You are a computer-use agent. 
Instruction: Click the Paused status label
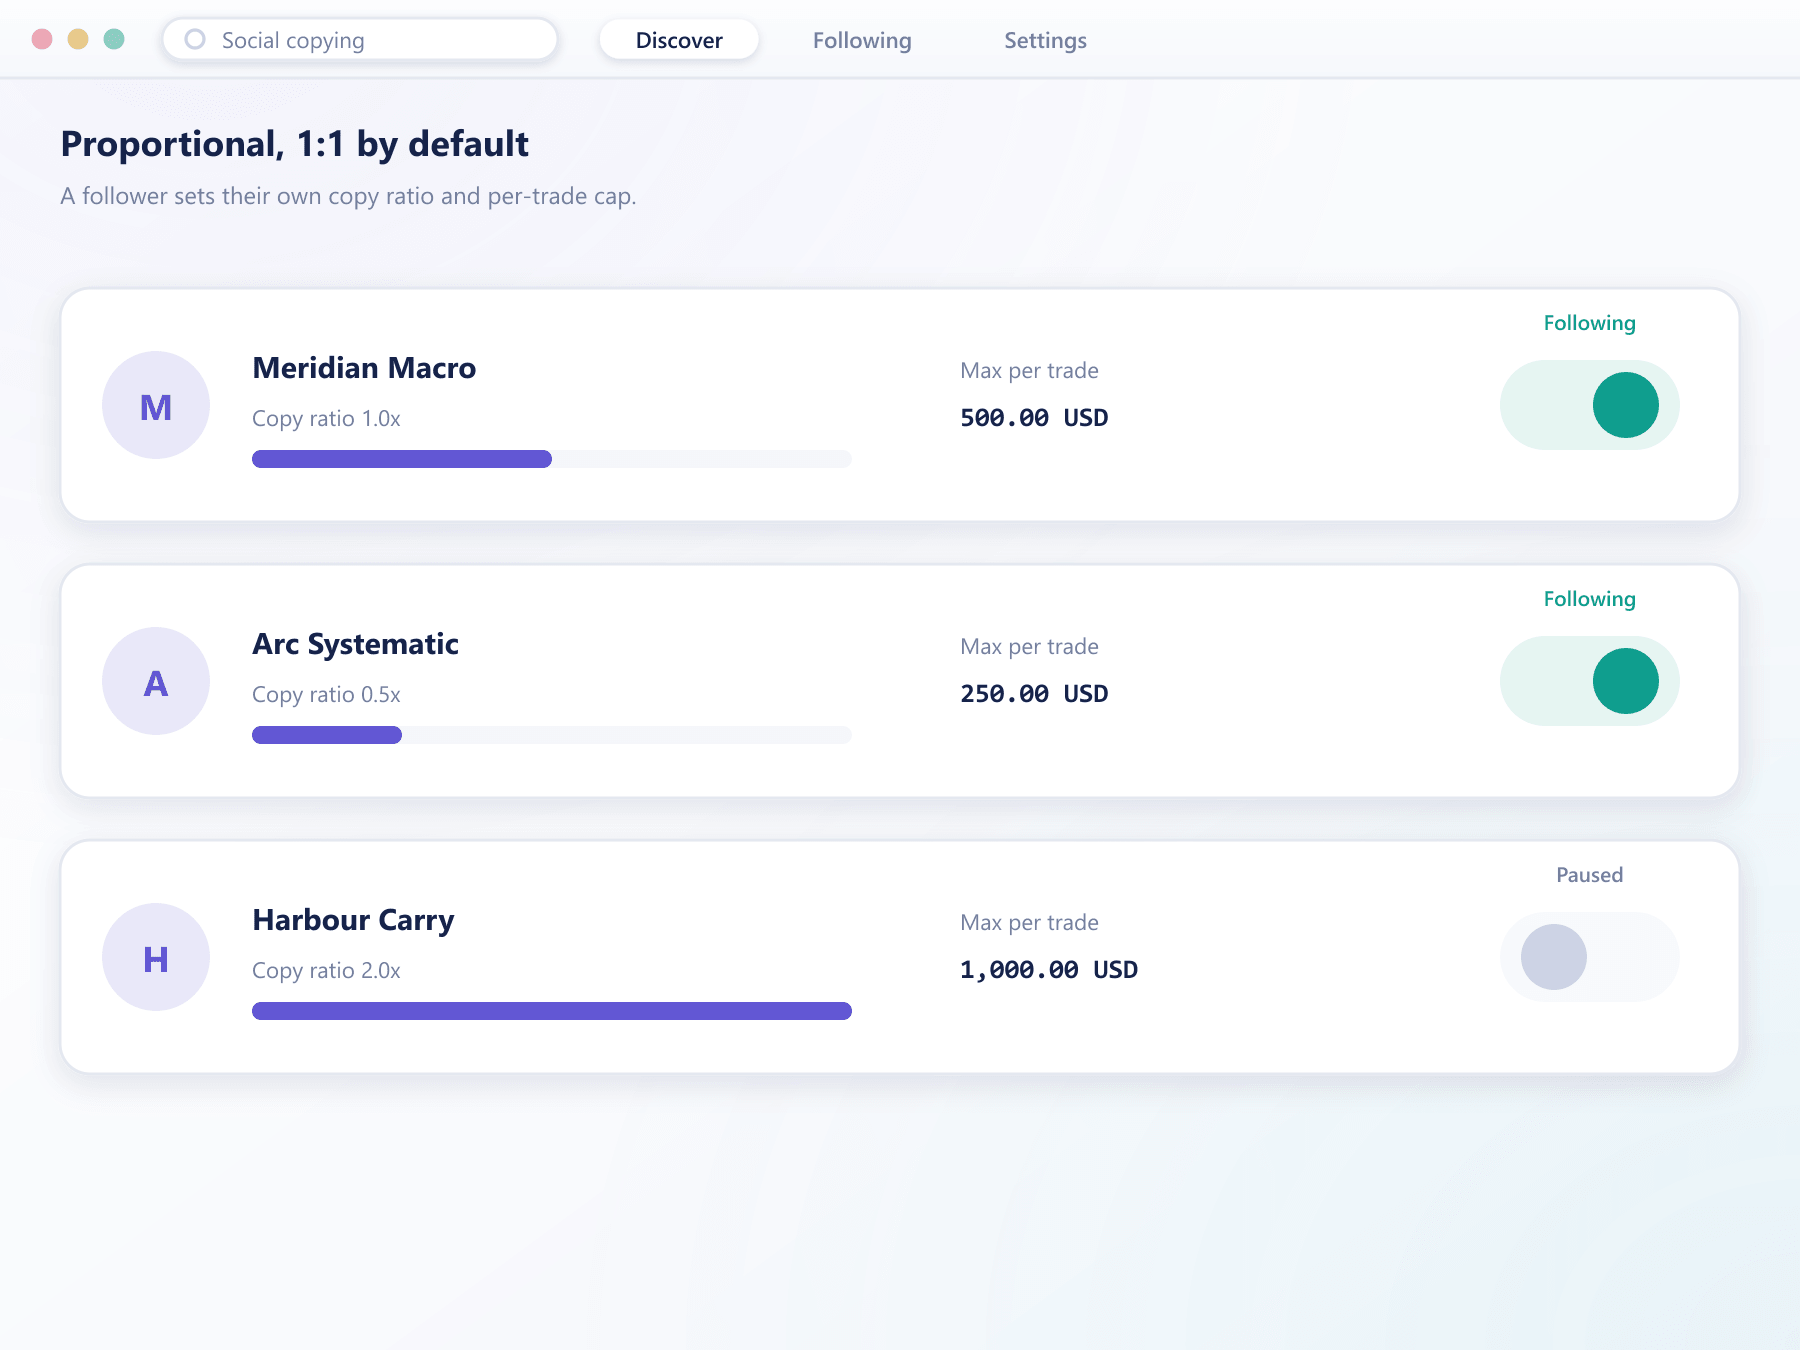pyautogui.click(x=1589, y=875)
